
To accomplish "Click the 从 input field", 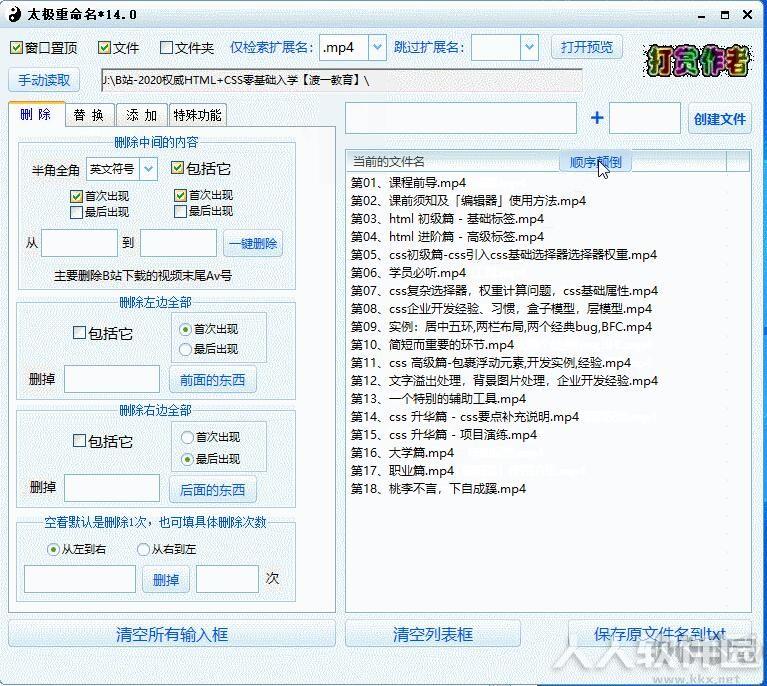I will [x=79, y=243].
